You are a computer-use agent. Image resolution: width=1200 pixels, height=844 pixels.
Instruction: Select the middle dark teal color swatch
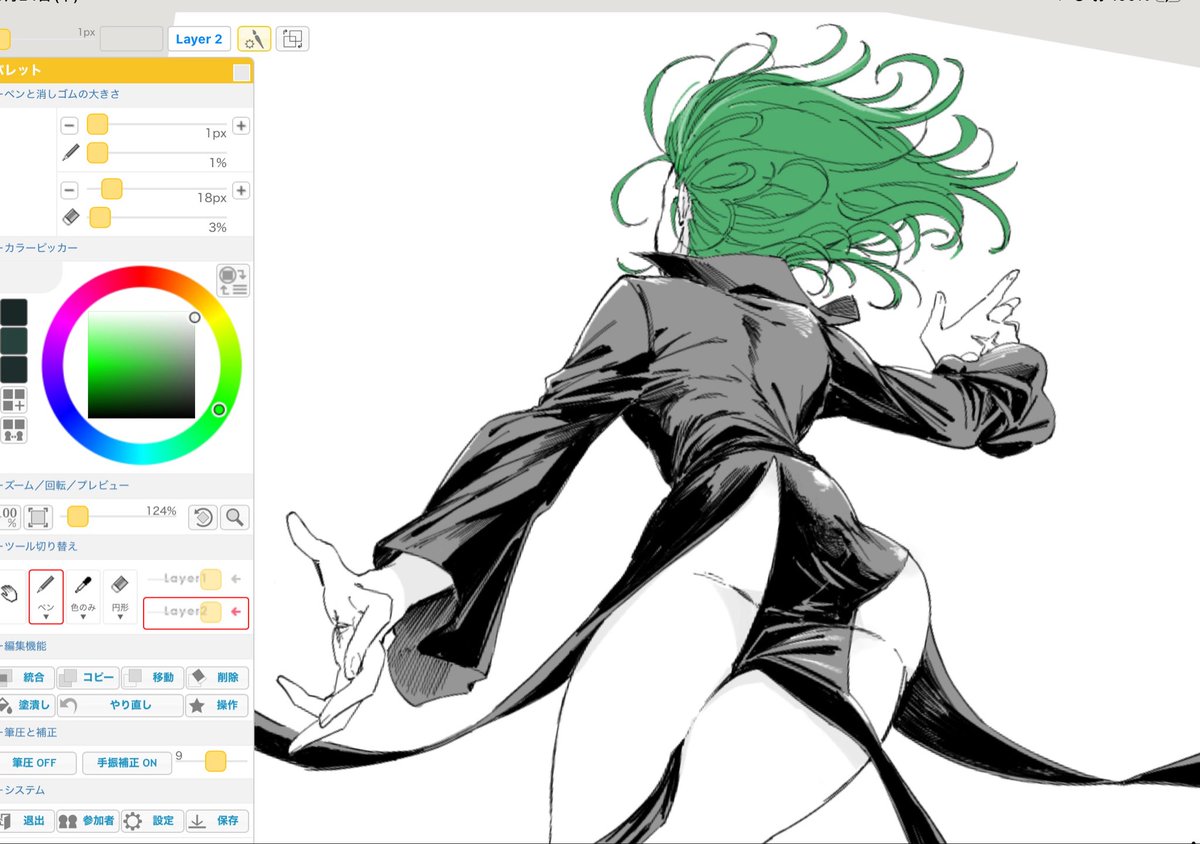click(x=13, y=341)
